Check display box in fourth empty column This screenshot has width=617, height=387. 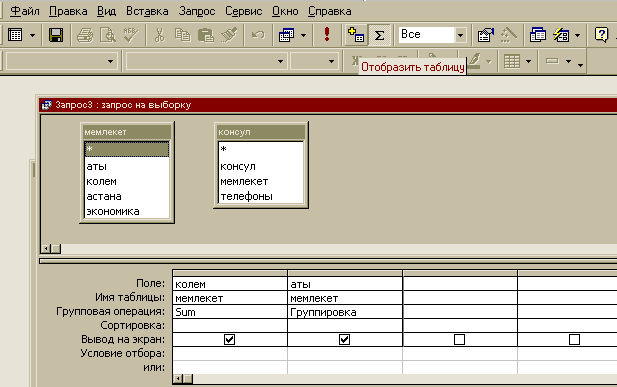pyautogui.click(x=574, y=339)
